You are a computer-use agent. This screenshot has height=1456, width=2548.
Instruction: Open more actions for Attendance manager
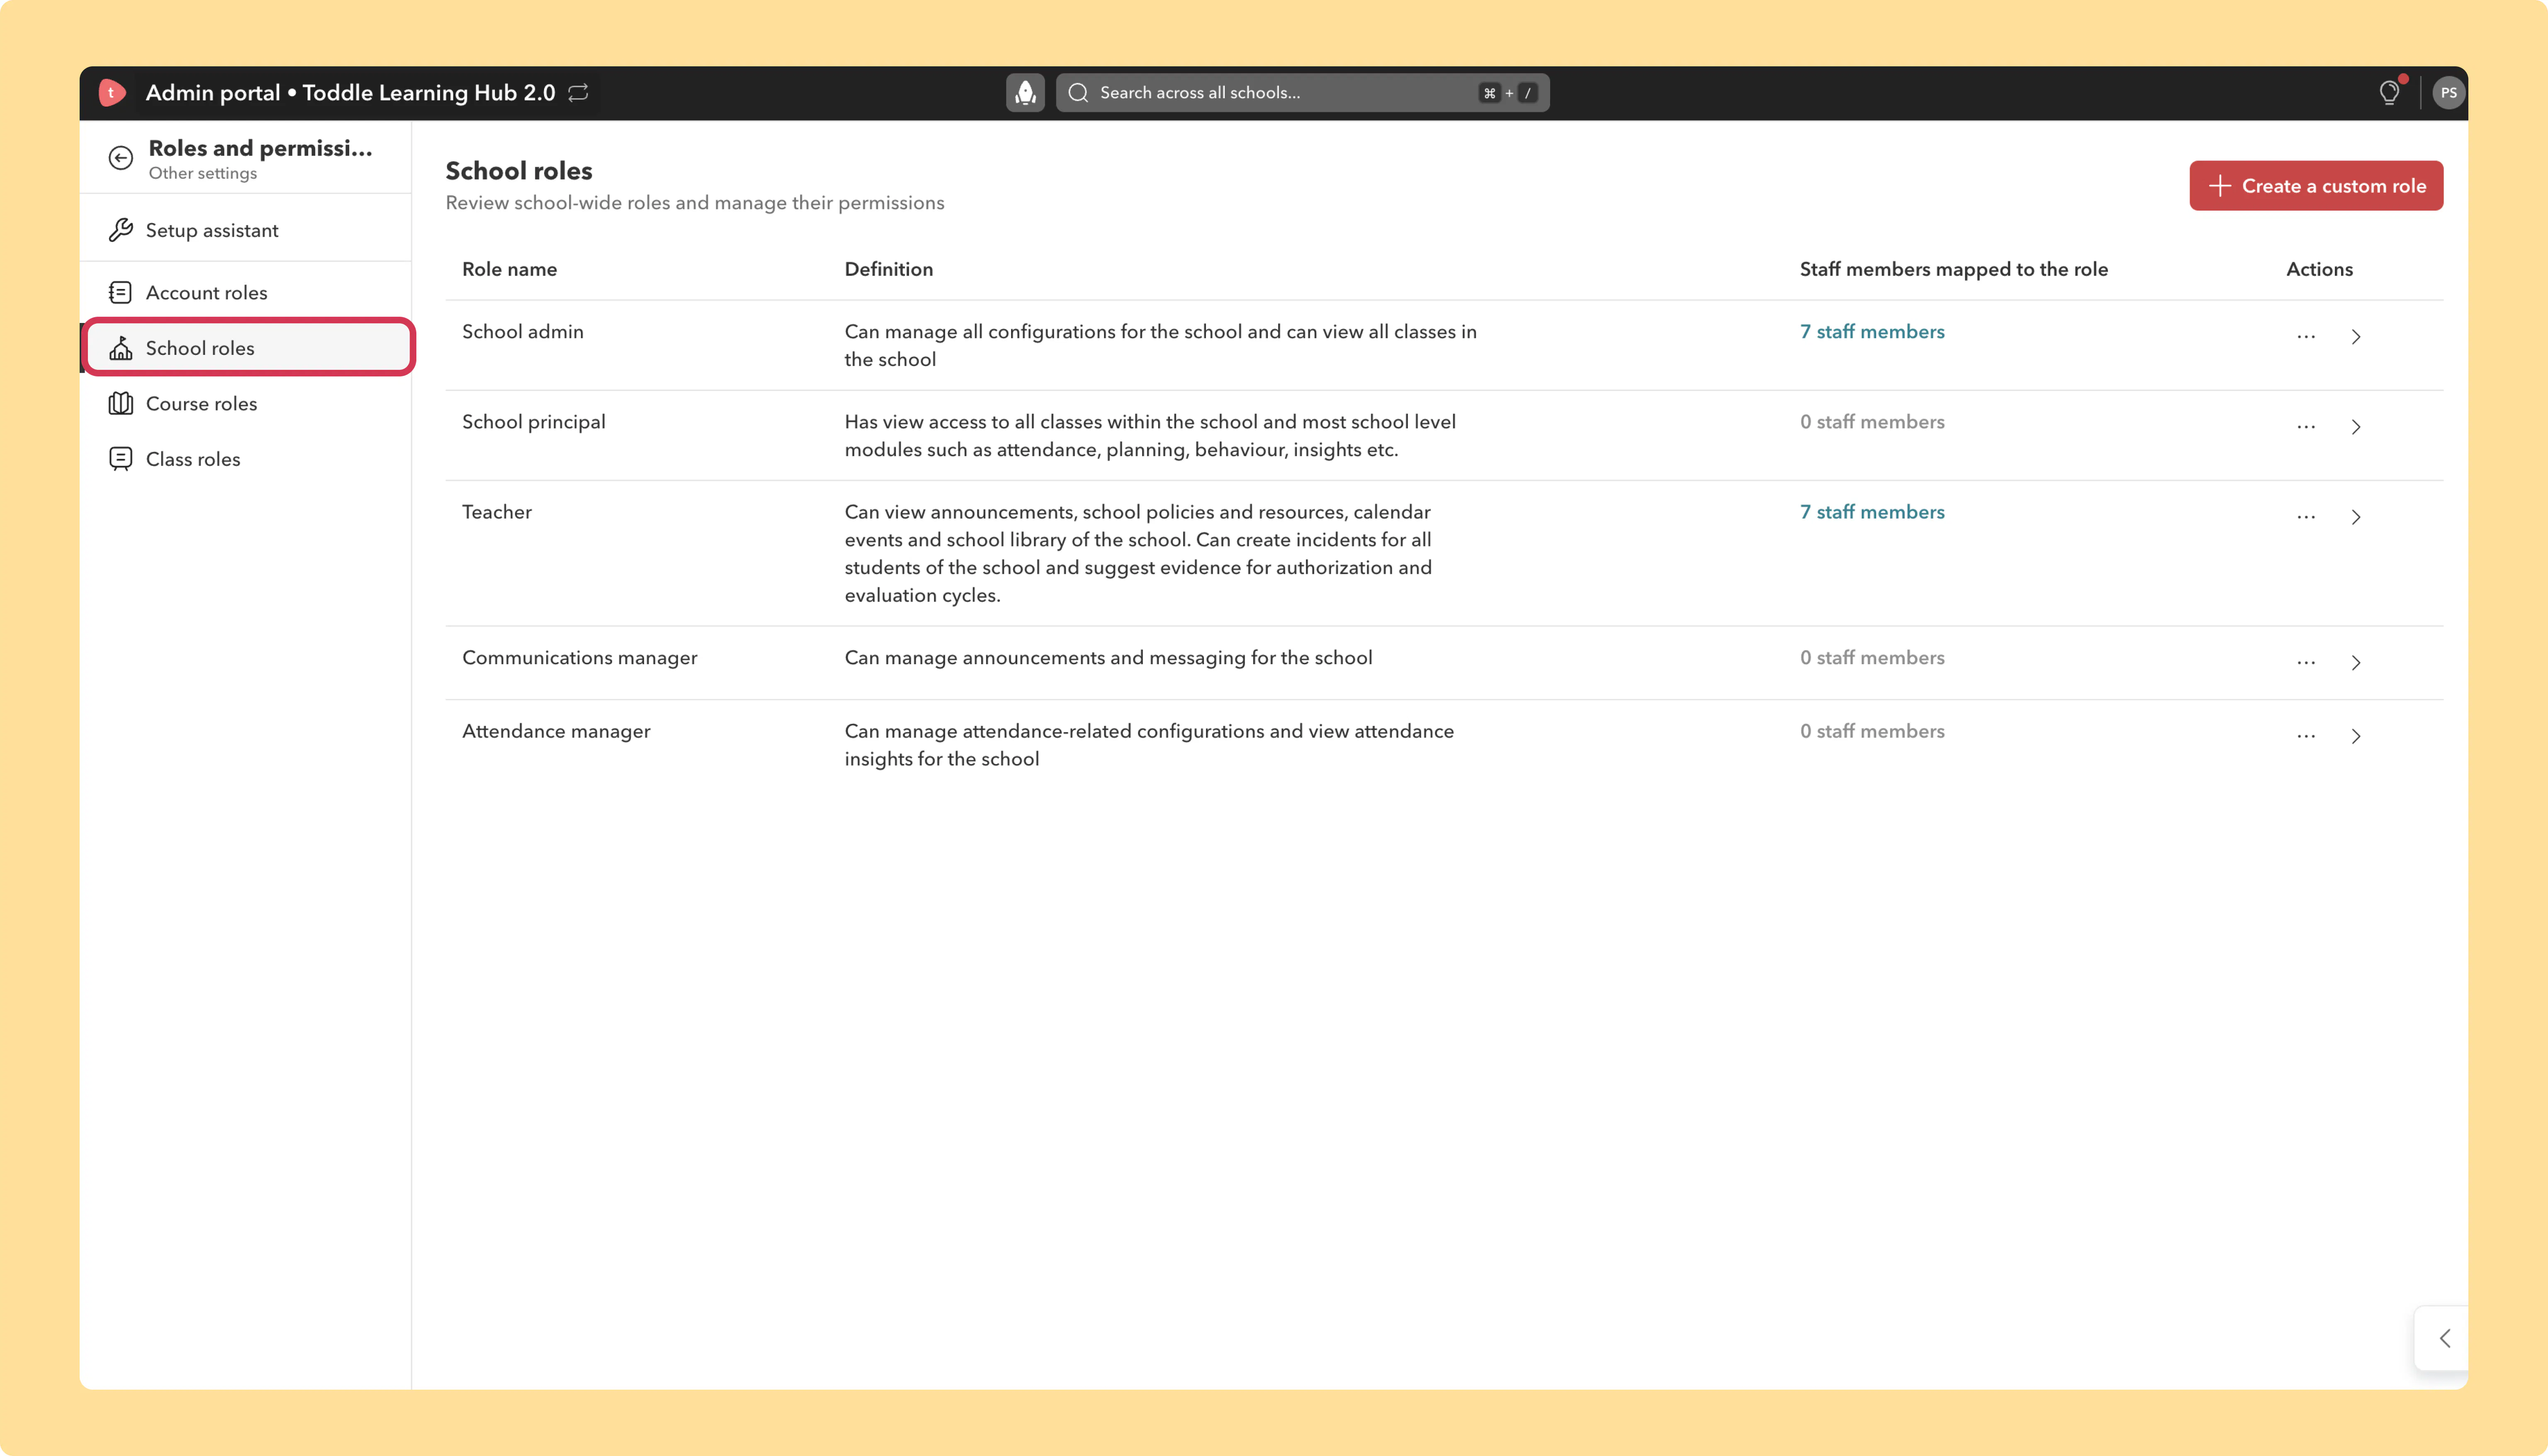pyautogui.click(x=2306, y=736)
